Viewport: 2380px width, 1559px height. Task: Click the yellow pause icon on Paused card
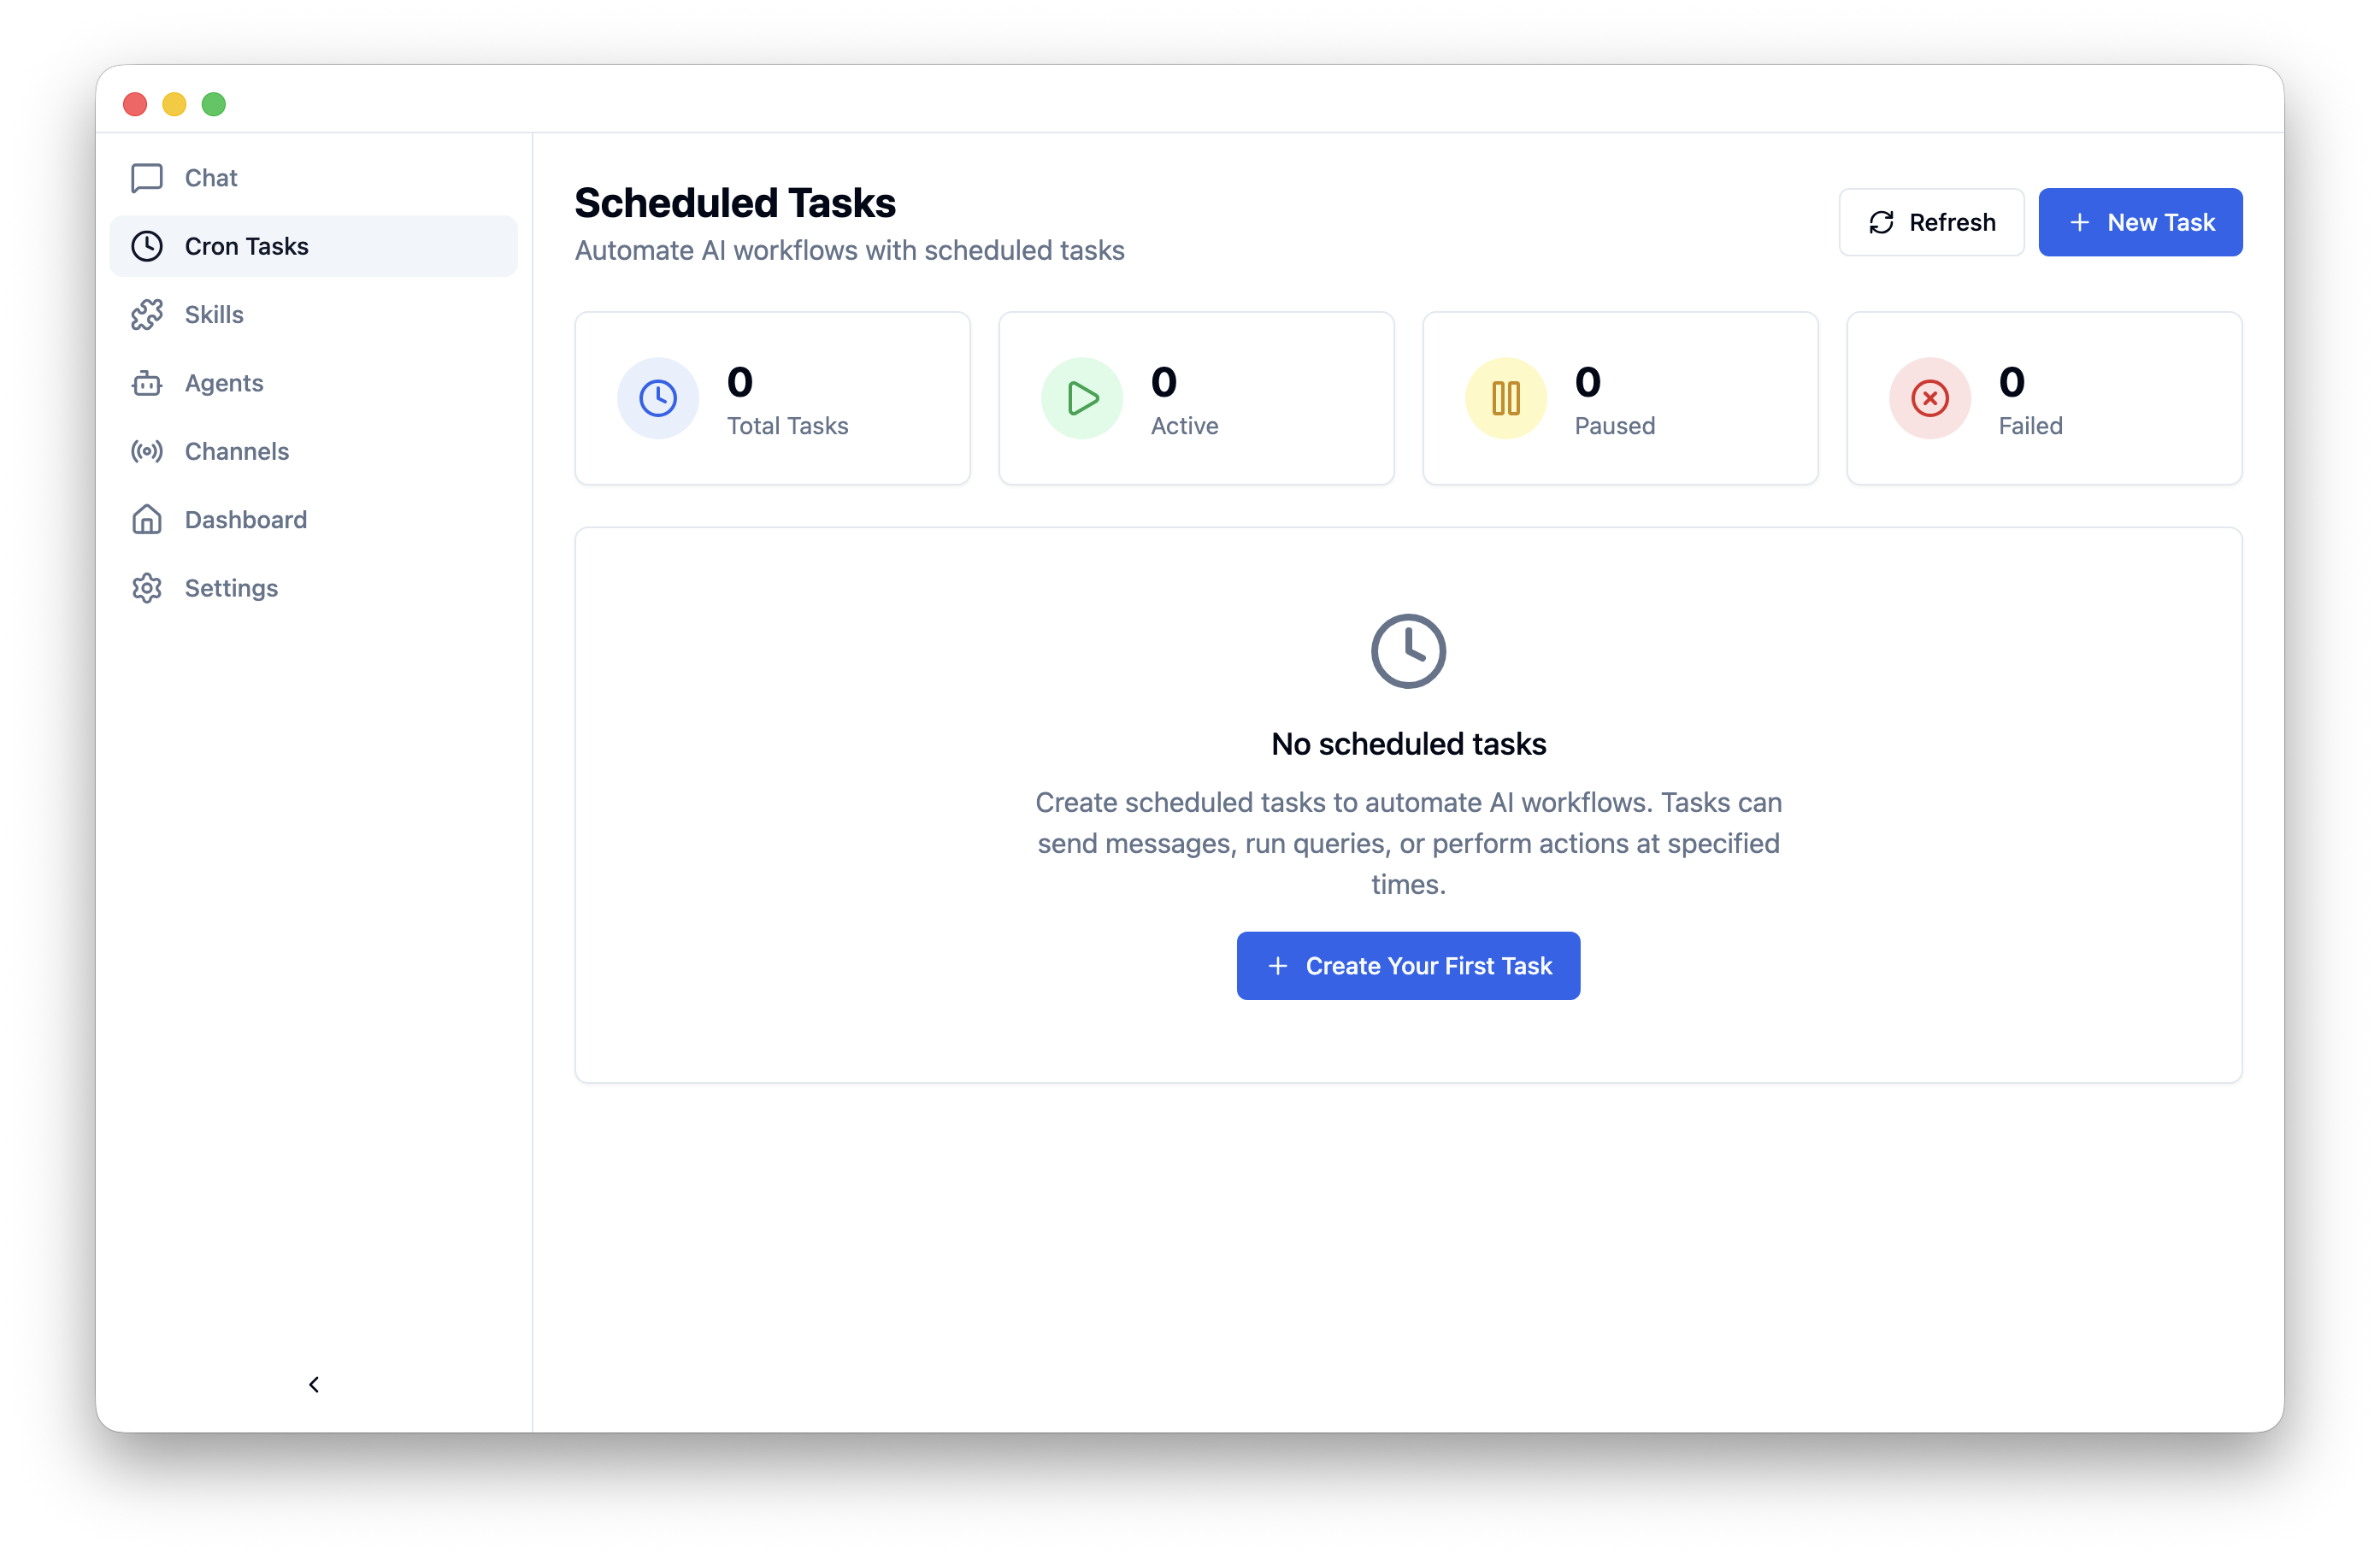(x=1505, y=398)
